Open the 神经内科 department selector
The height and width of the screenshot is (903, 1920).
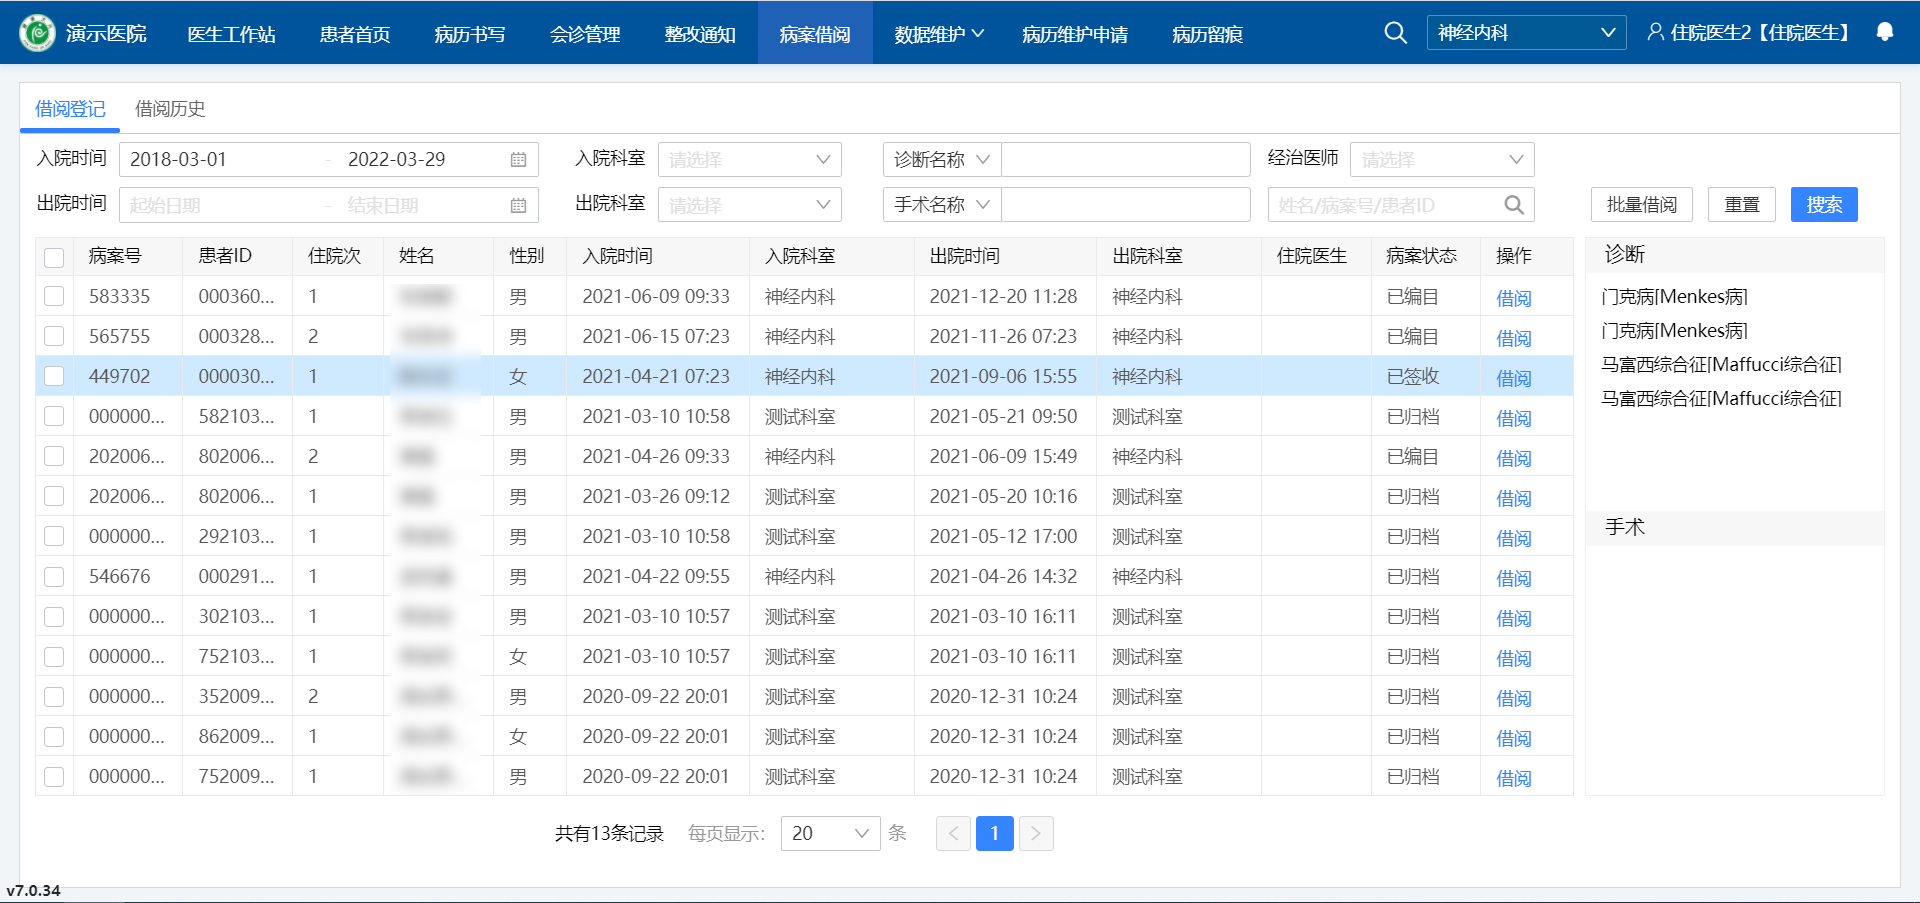(1525, 33)
